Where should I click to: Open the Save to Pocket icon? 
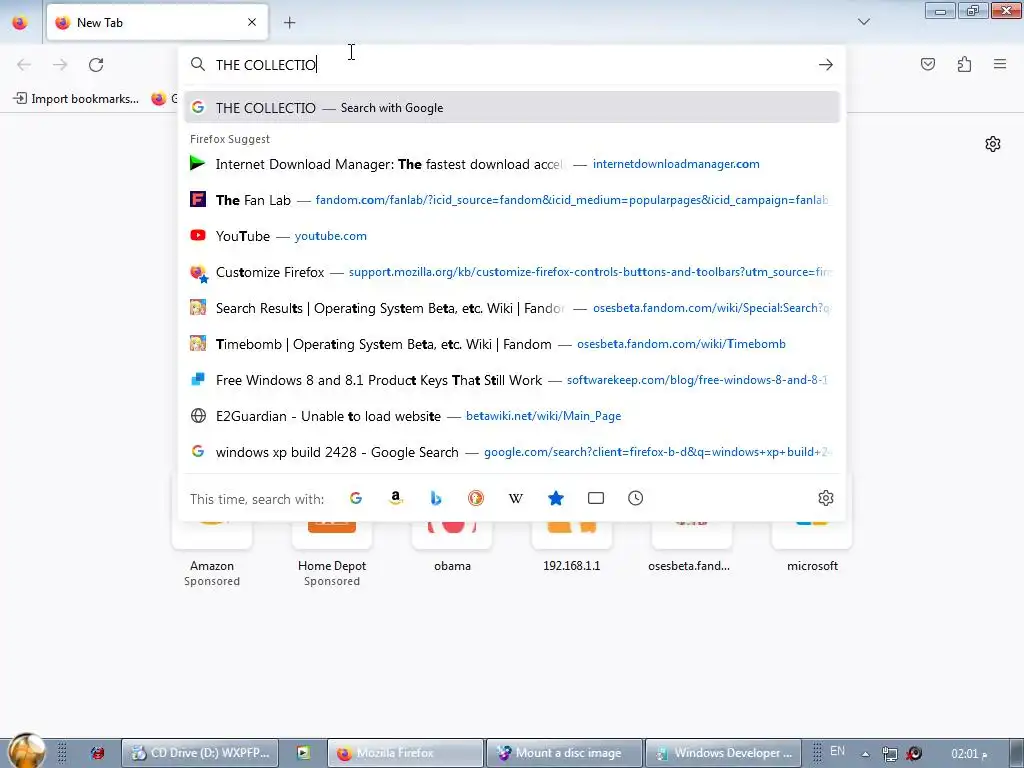pyautogui.click(x=927, y=64)
